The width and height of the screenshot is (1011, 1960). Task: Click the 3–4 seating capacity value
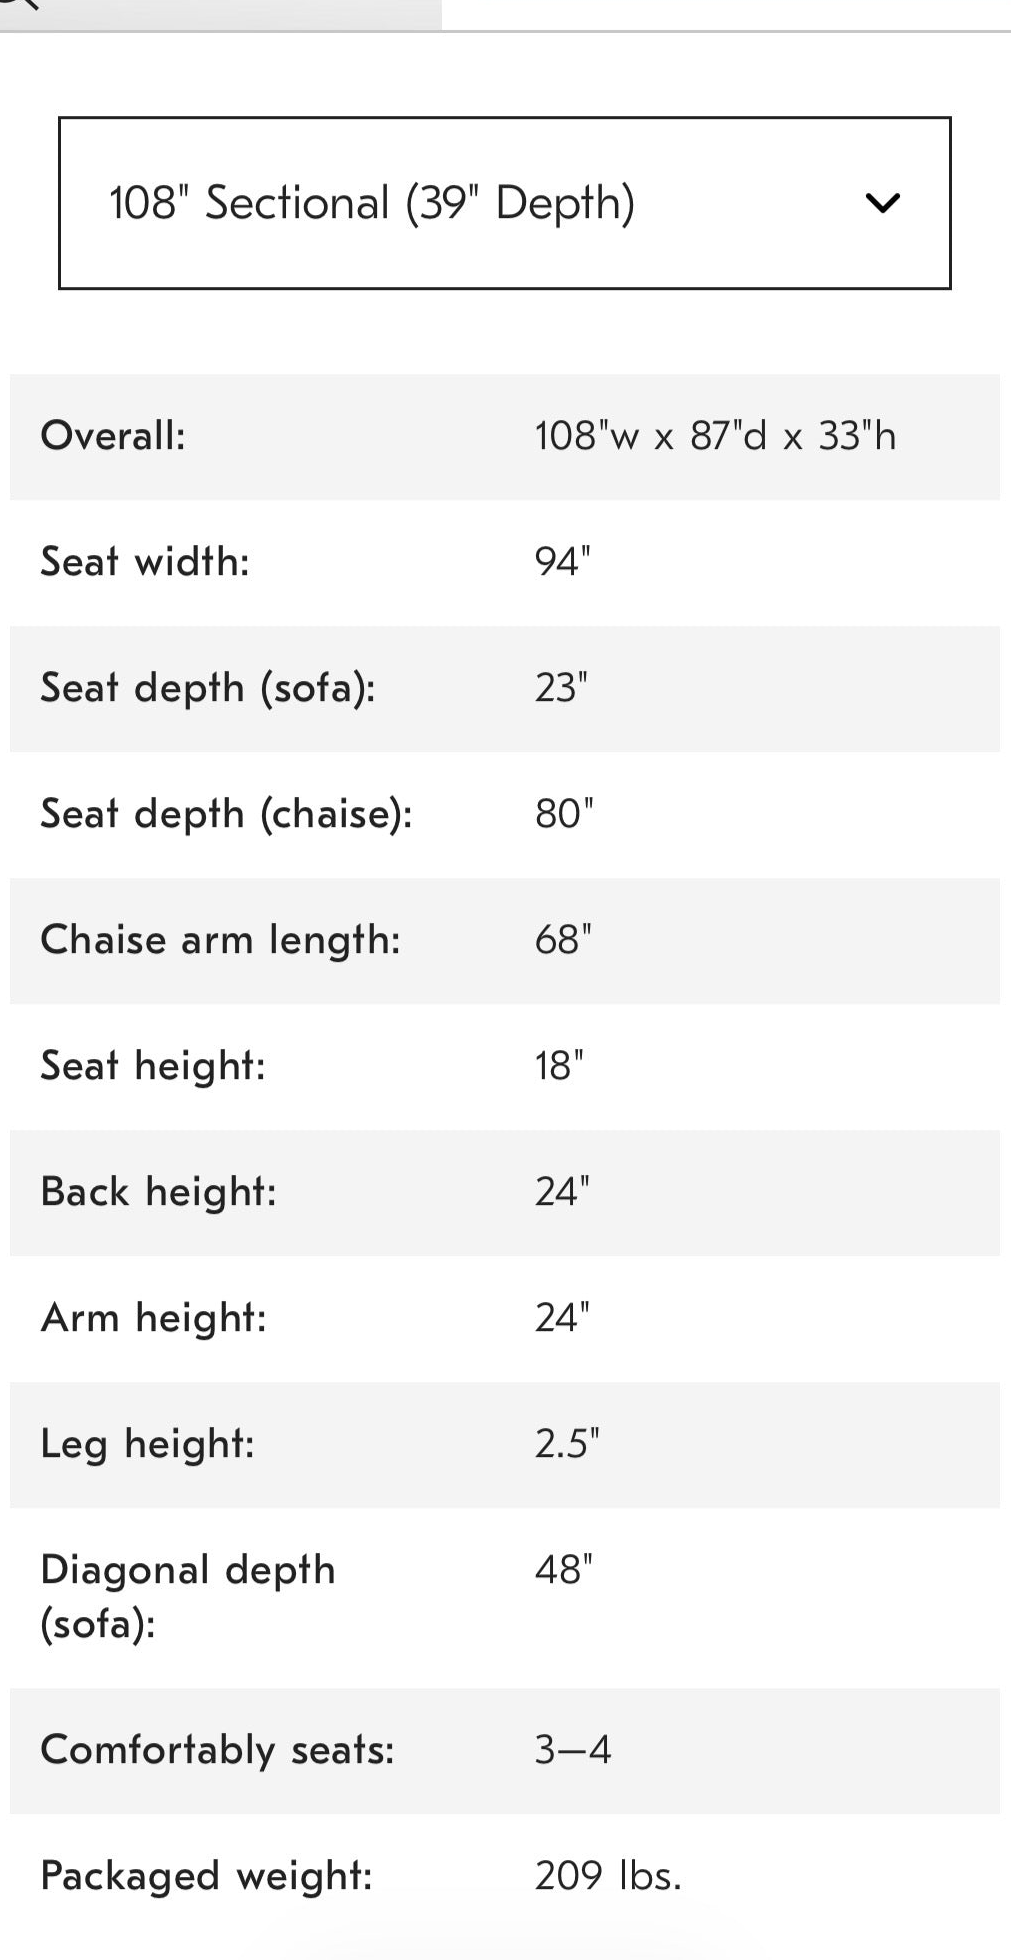[x=572, y=1750]
